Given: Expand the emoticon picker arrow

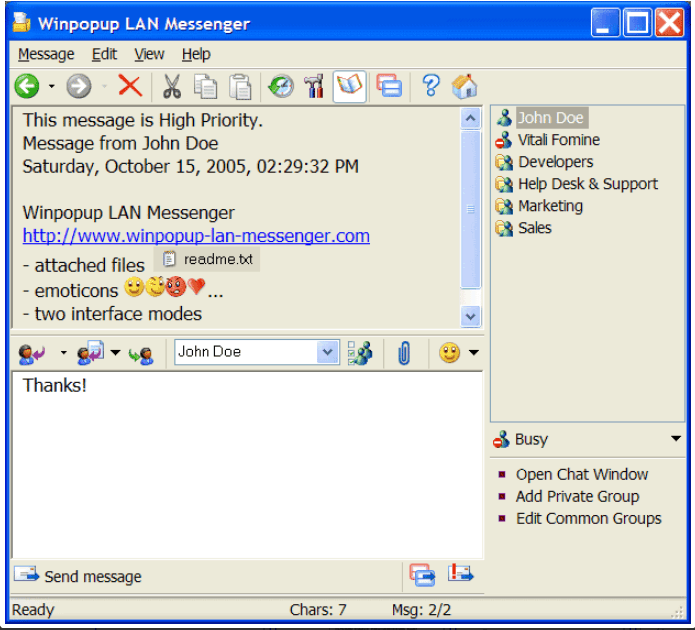Looking at the screenshot, I should coord(473,353).
